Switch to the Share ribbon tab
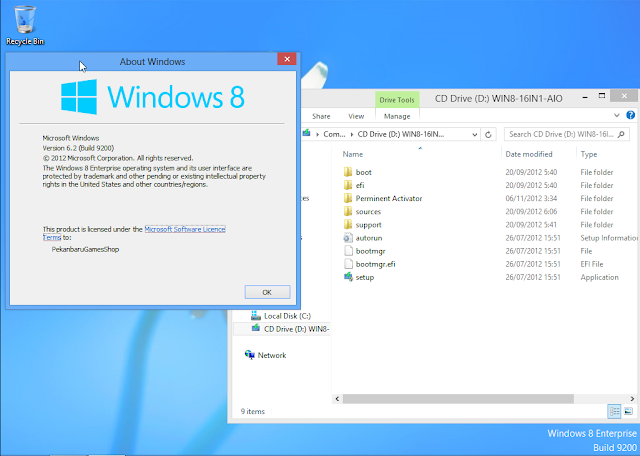 coord(321,116)
